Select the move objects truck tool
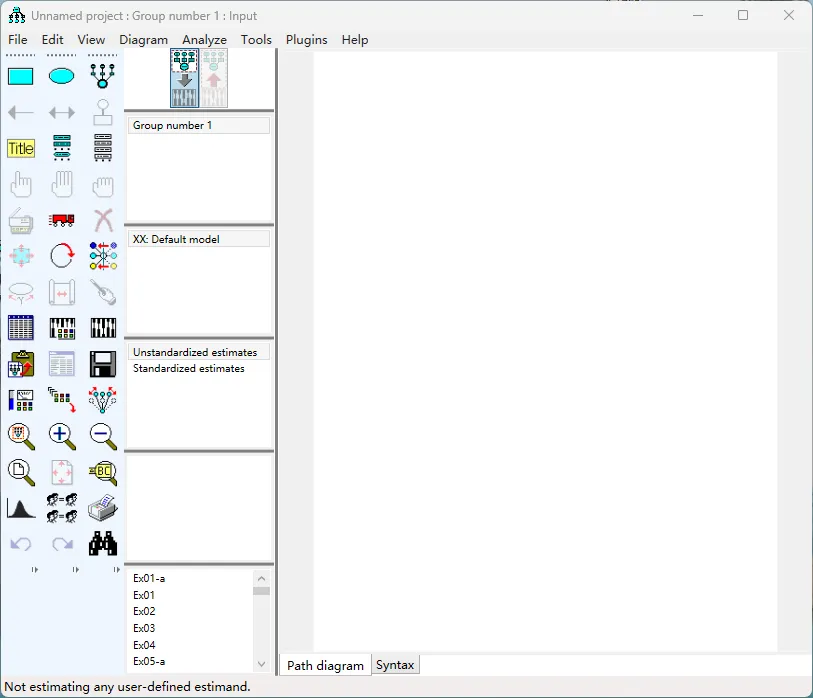813x698 pixels. coord(62,220)
